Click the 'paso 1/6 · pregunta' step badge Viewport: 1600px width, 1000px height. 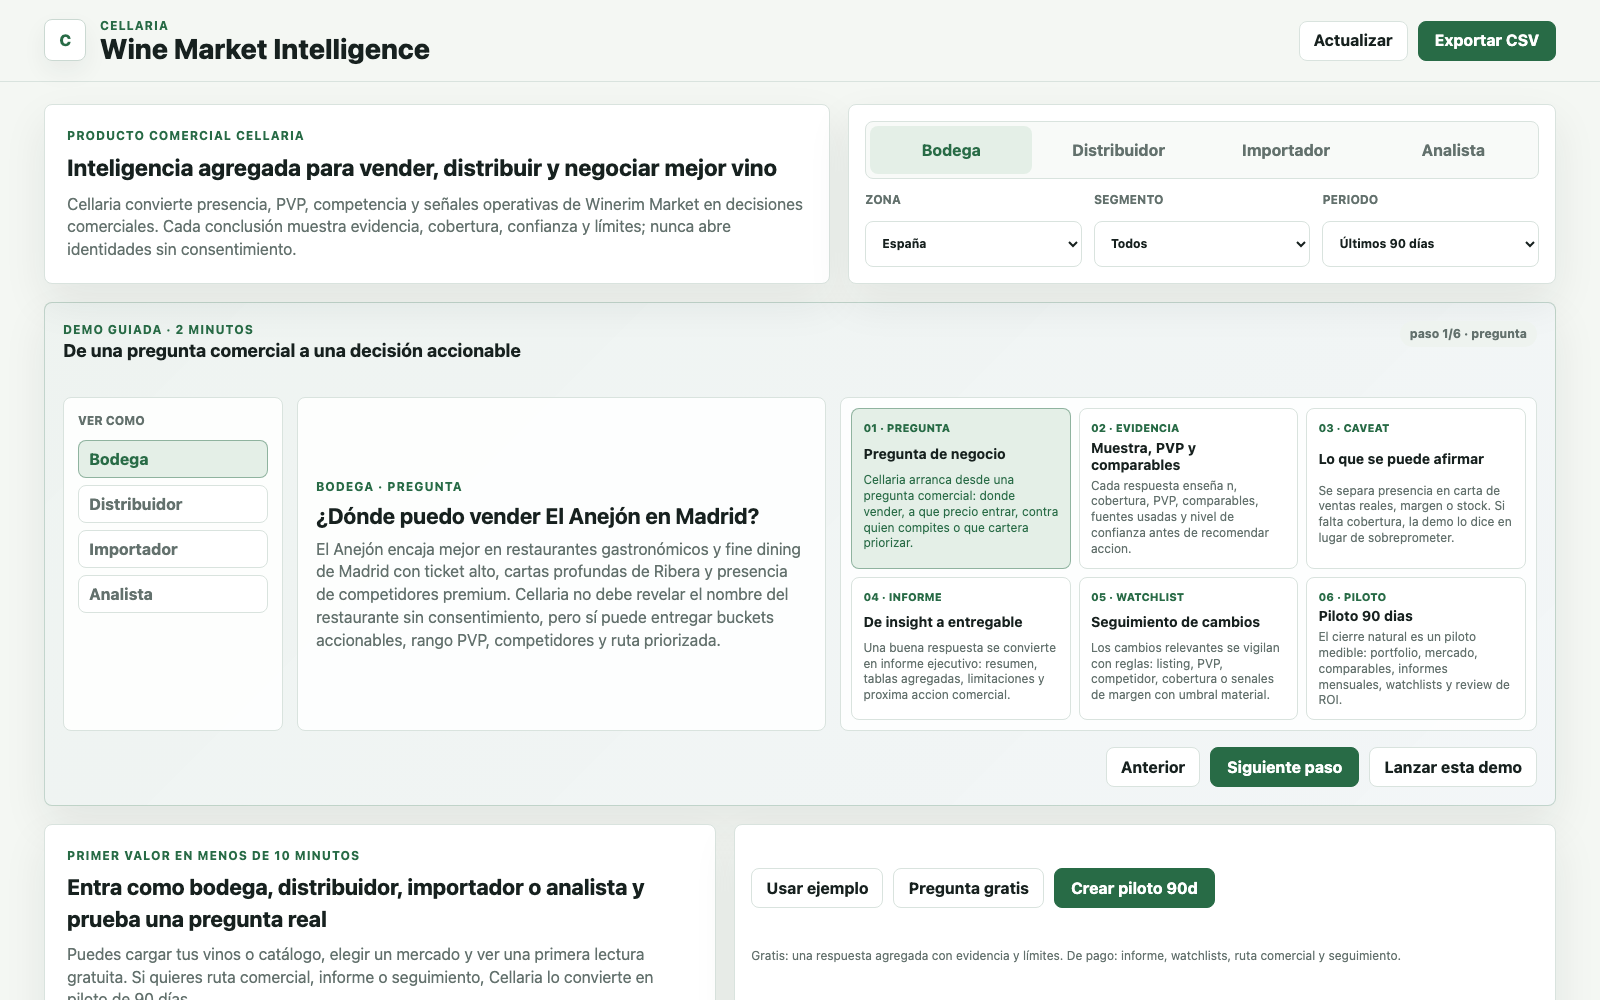click(1468, 334)
